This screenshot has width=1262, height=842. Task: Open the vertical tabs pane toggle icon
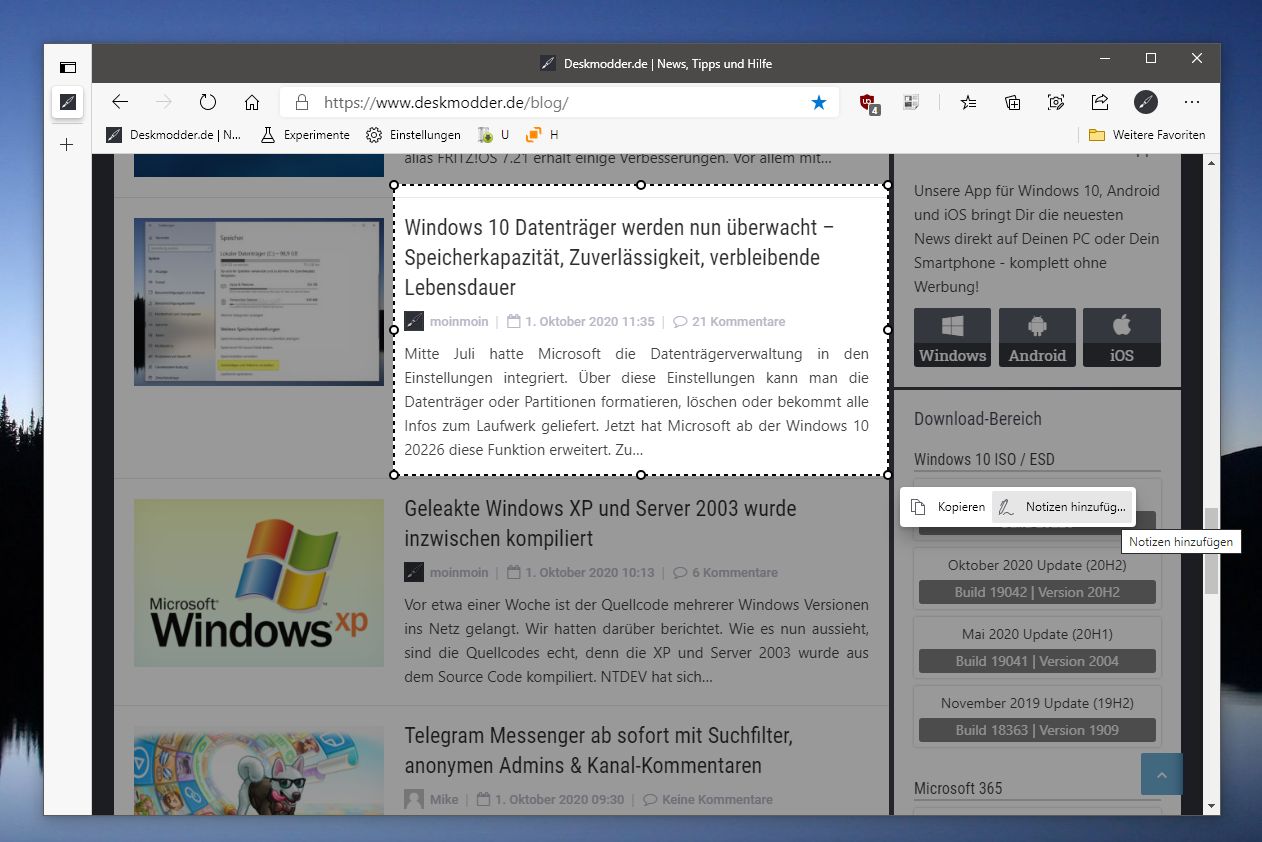(x=67, y=68)
